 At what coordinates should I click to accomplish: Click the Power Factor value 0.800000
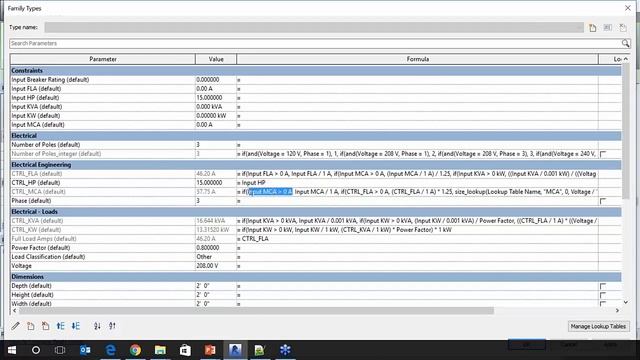[x=216, y=248]
